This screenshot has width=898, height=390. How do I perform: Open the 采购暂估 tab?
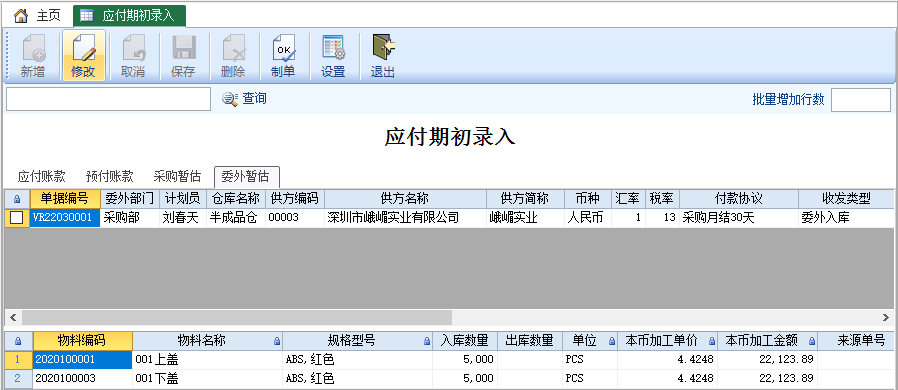(x=177, y=176)
